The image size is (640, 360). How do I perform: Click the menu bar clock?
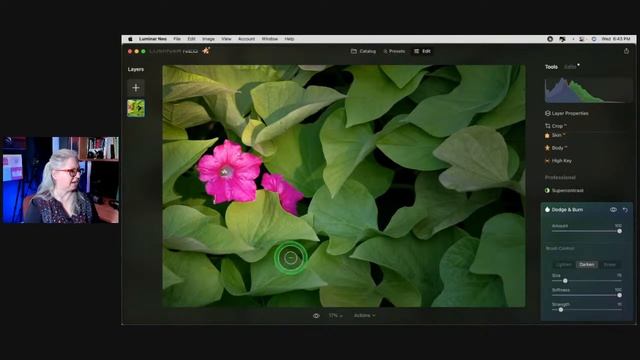click(616, 39)
